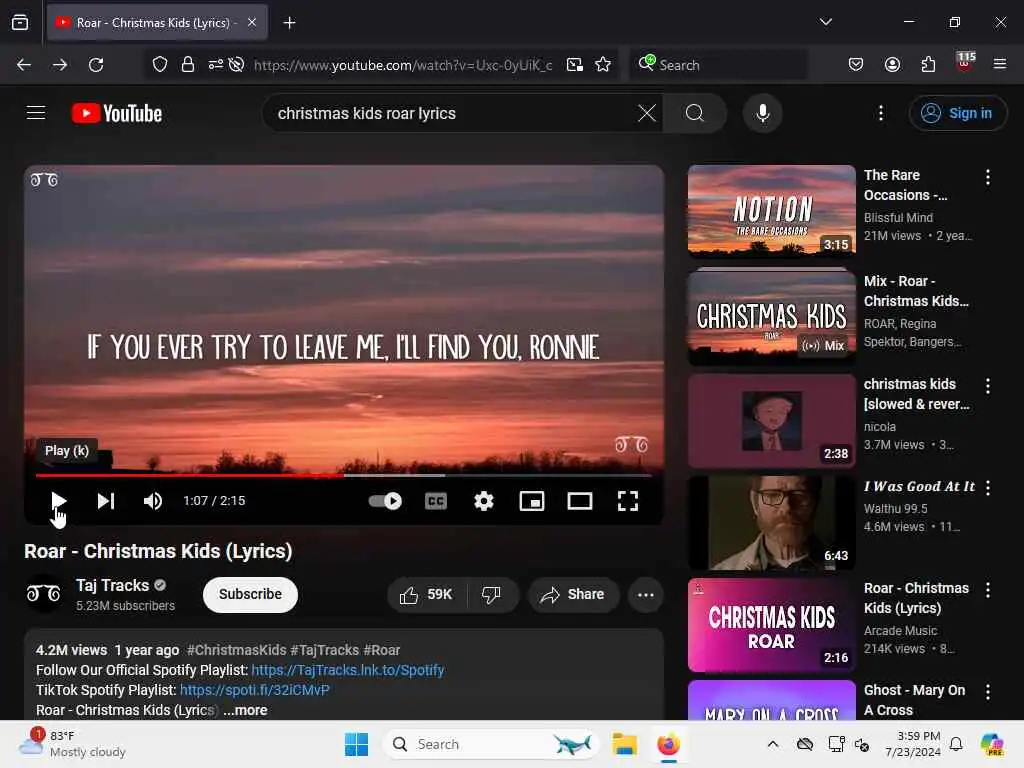Mute the video volume

pyautogui.click(x=153, y=501)
